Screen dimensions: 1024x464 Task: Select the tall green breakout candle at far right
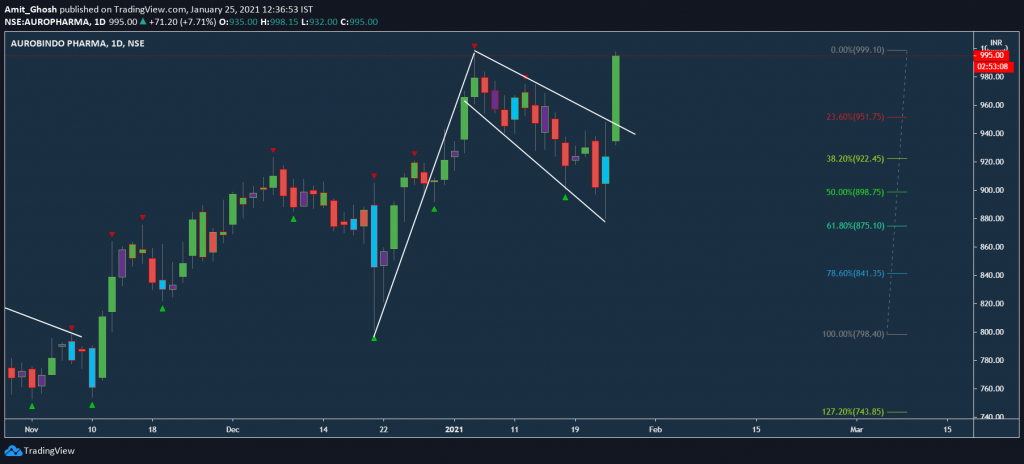pyautogui.click(x=616, y=98)
